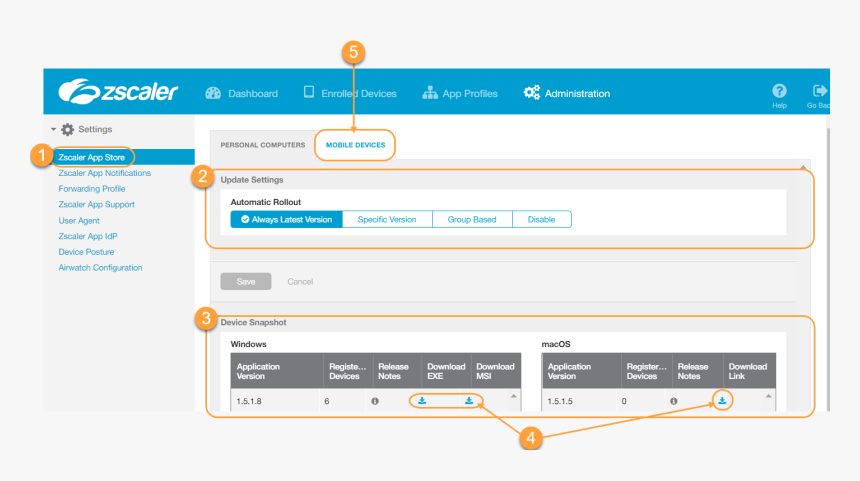Click the Help question mark icon
Viewport: 860px width, 481px height.
pos(779,91)
